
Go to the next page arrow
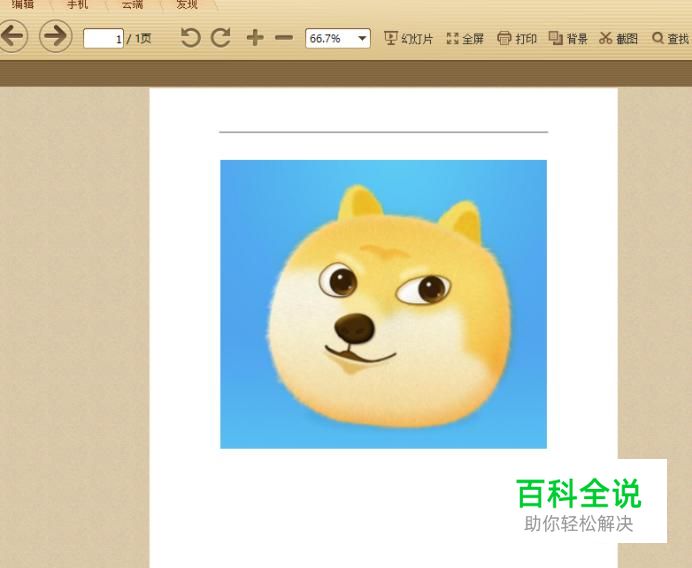pos(56,36)
